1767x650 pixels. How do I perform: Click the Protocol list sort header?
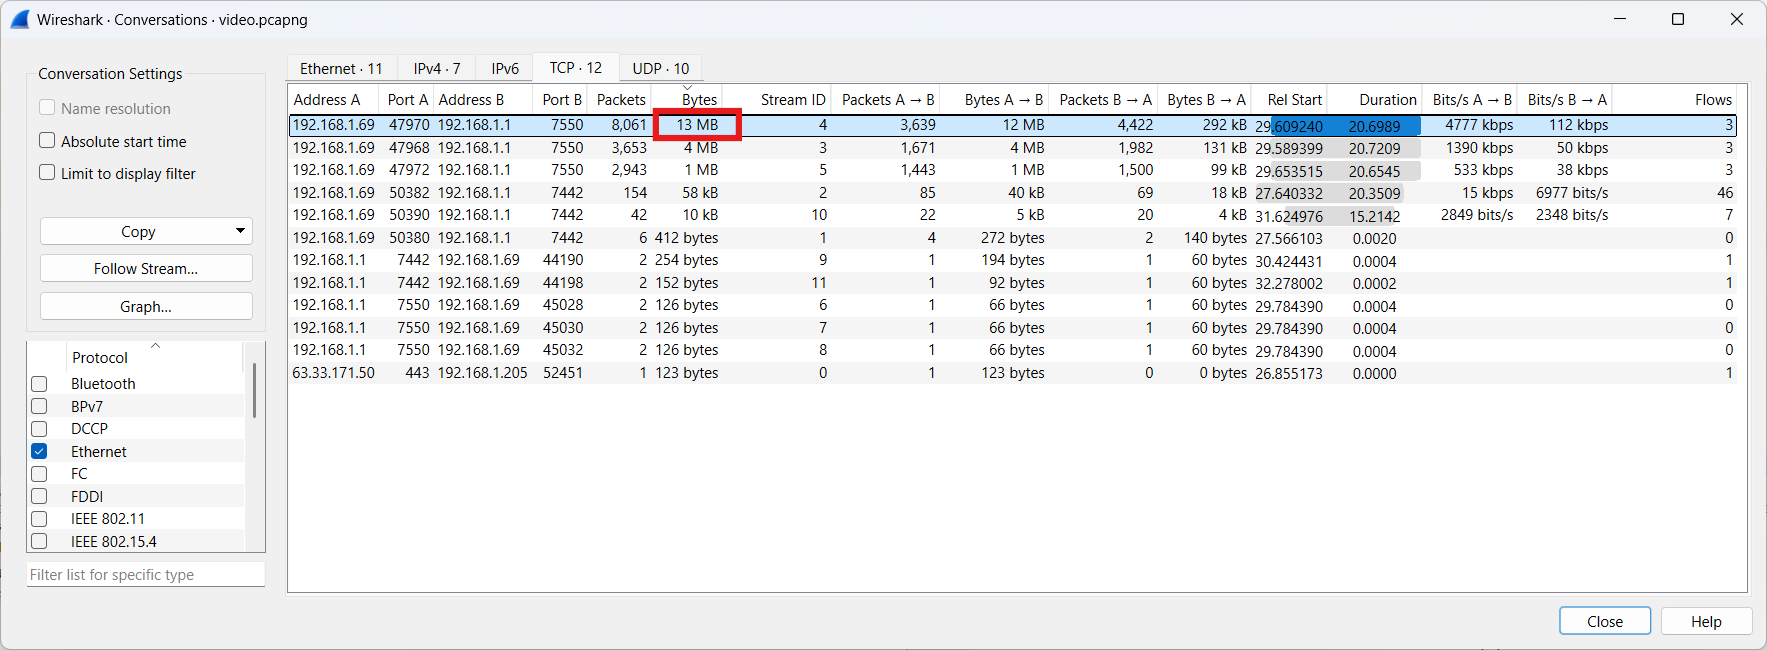point(100,357)
